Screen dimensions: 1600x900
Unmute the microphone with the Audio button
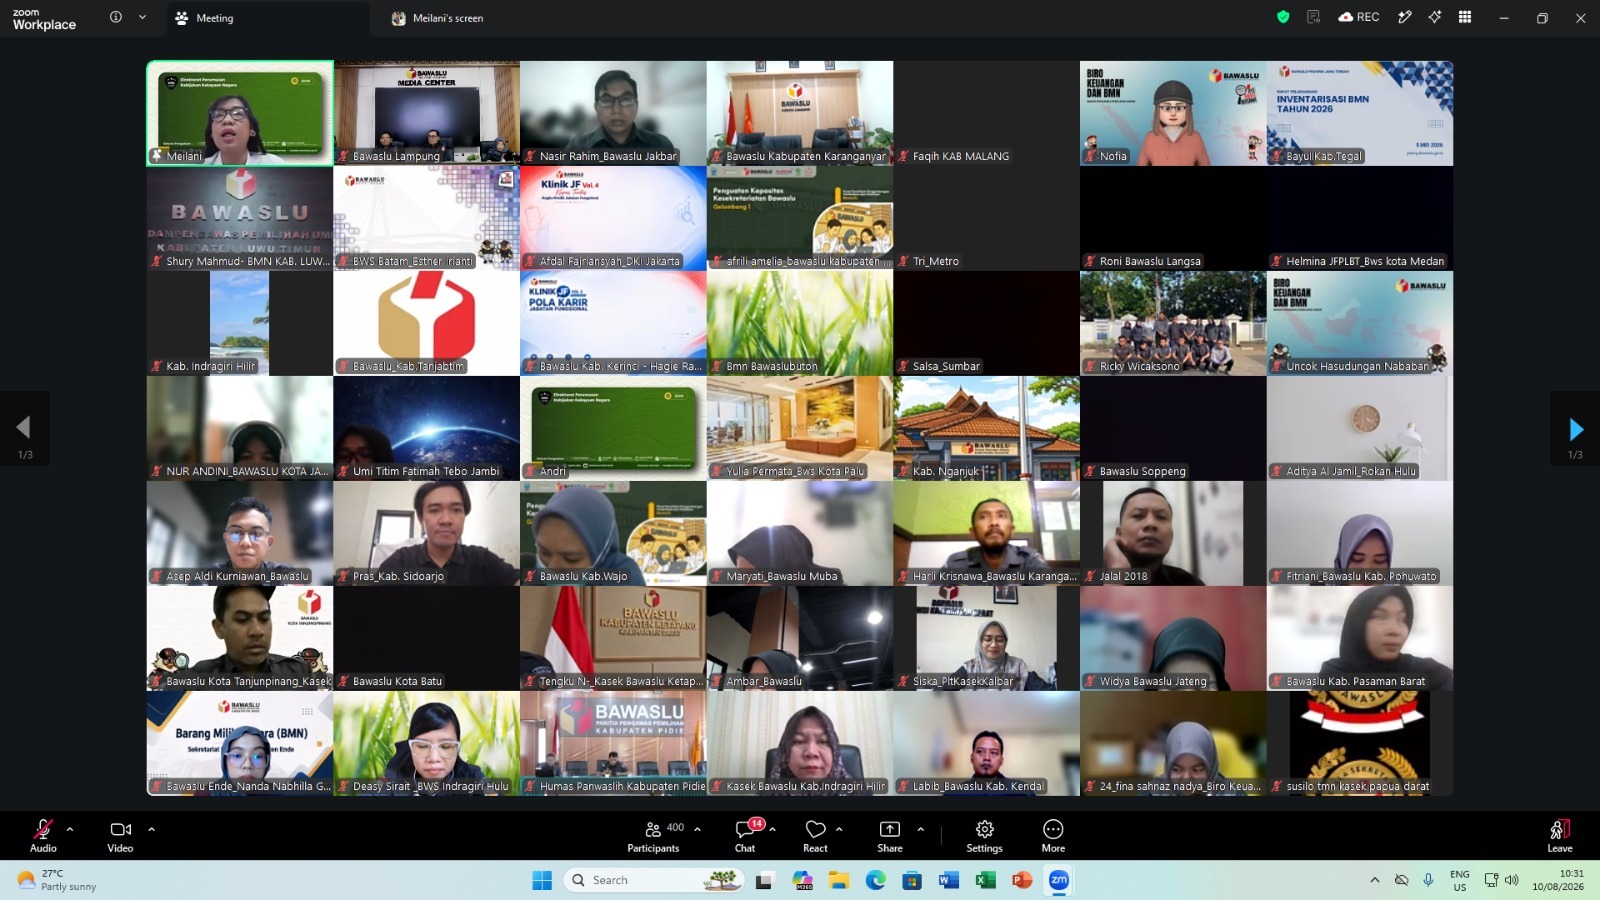click(x=43, y=835)
